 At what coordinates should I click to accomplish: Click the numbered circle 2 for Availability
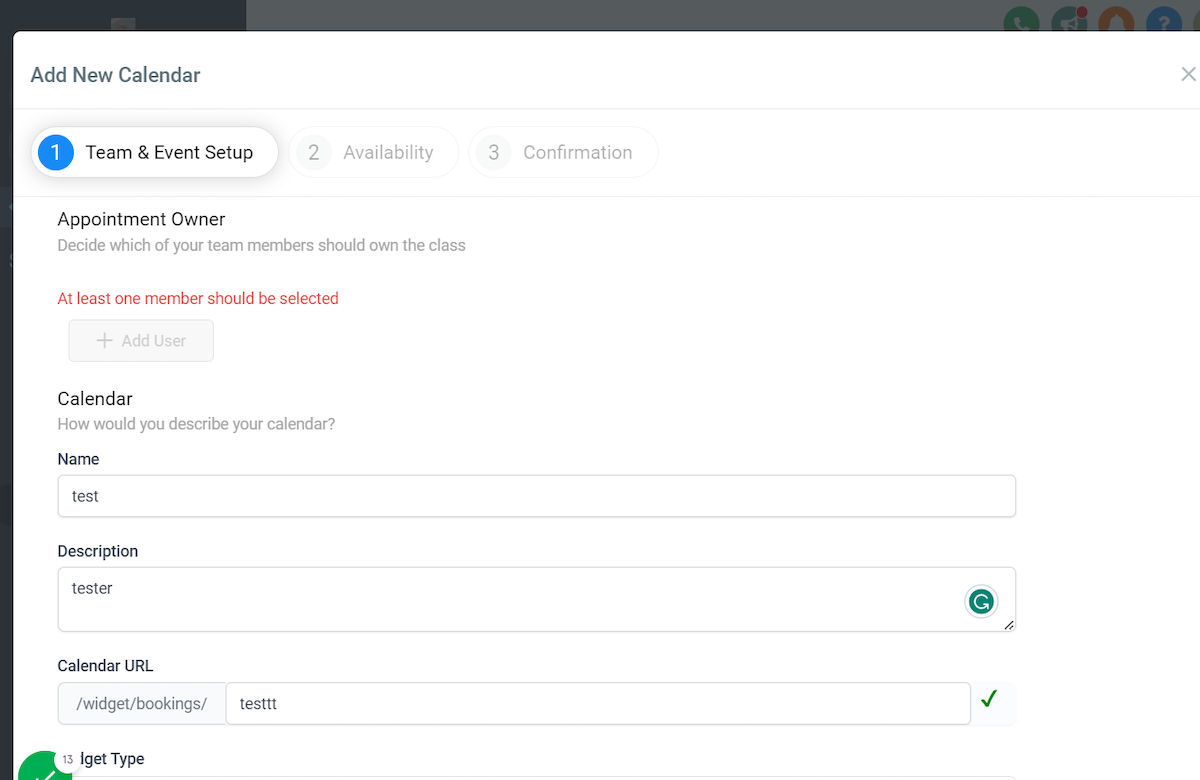tap(313, 152)
